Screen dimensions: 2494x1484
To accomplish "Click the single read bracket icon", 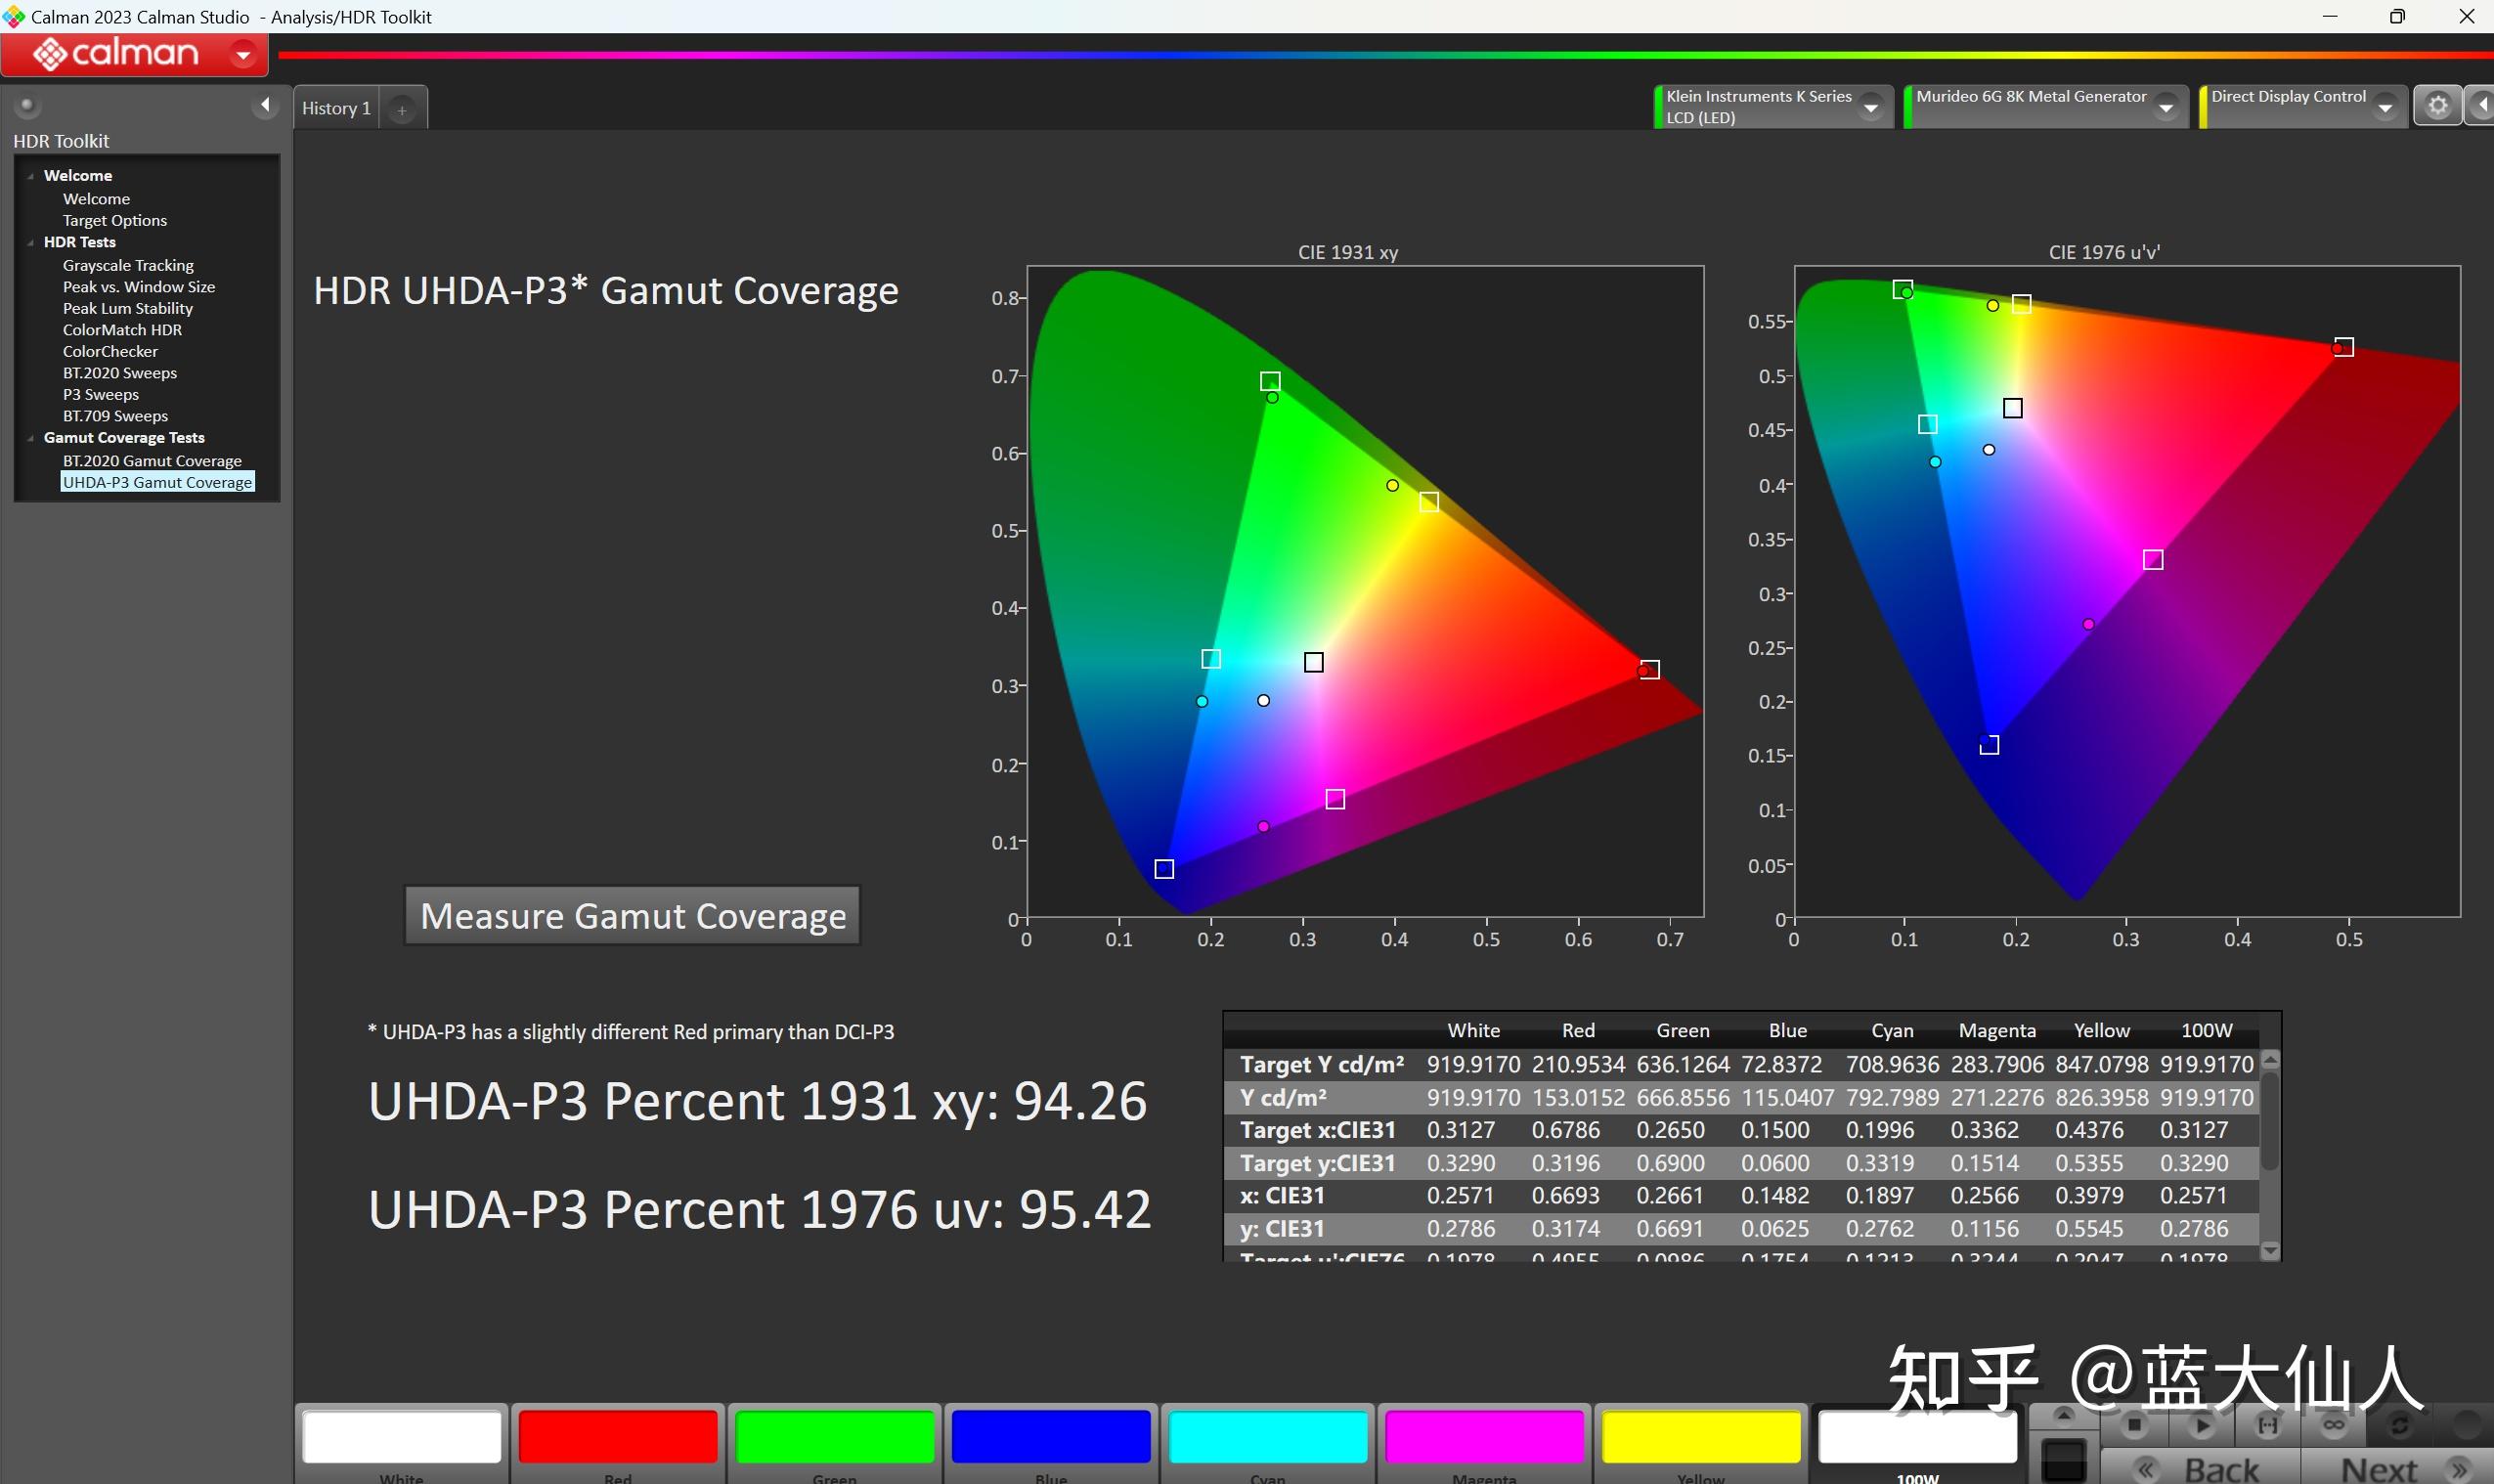I will point(2267,1424).
